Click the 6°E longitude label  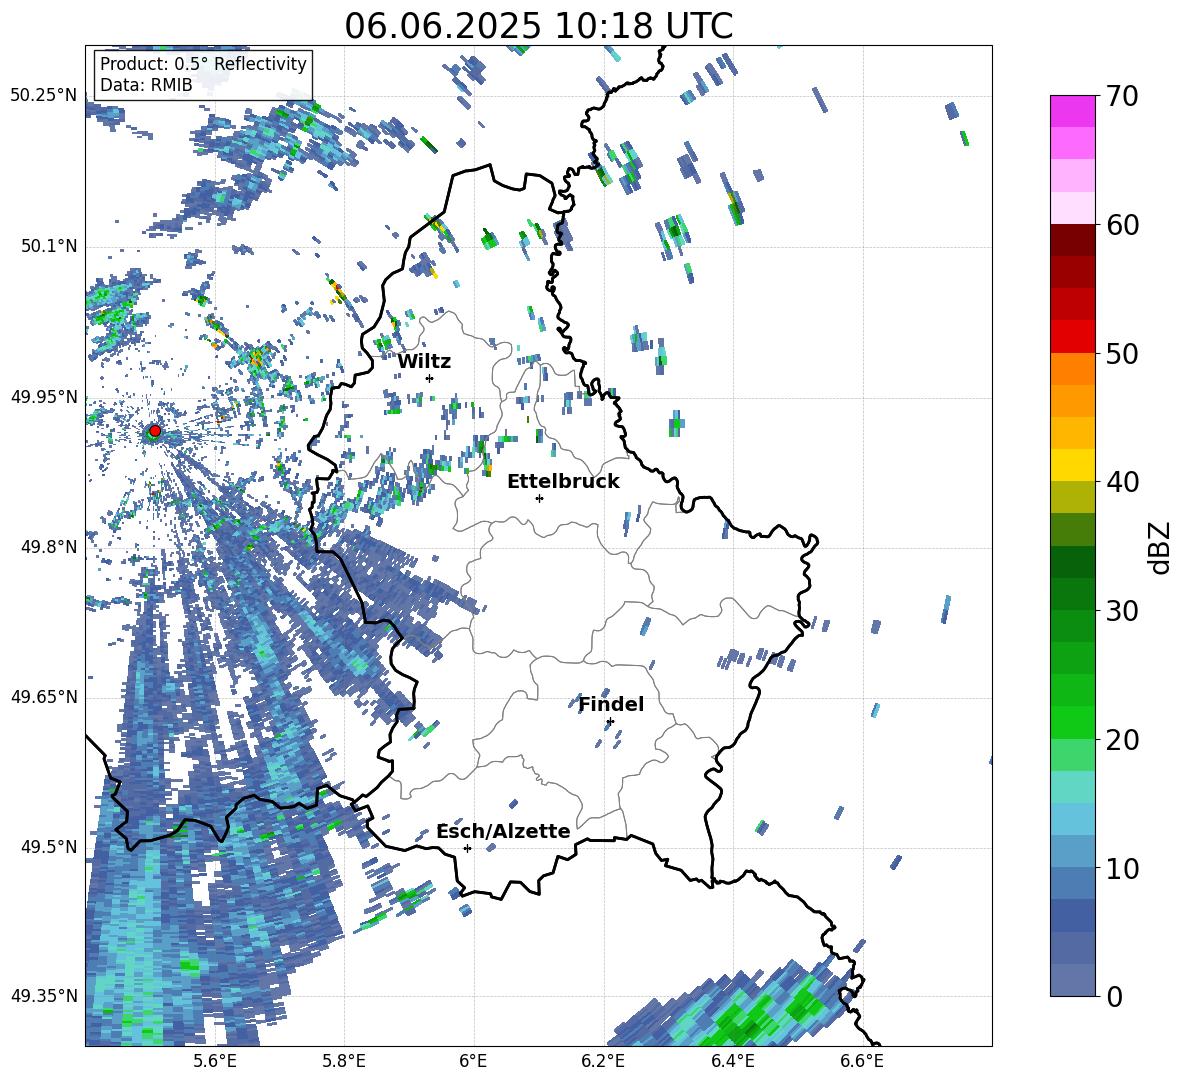[x=473, y=1062]
